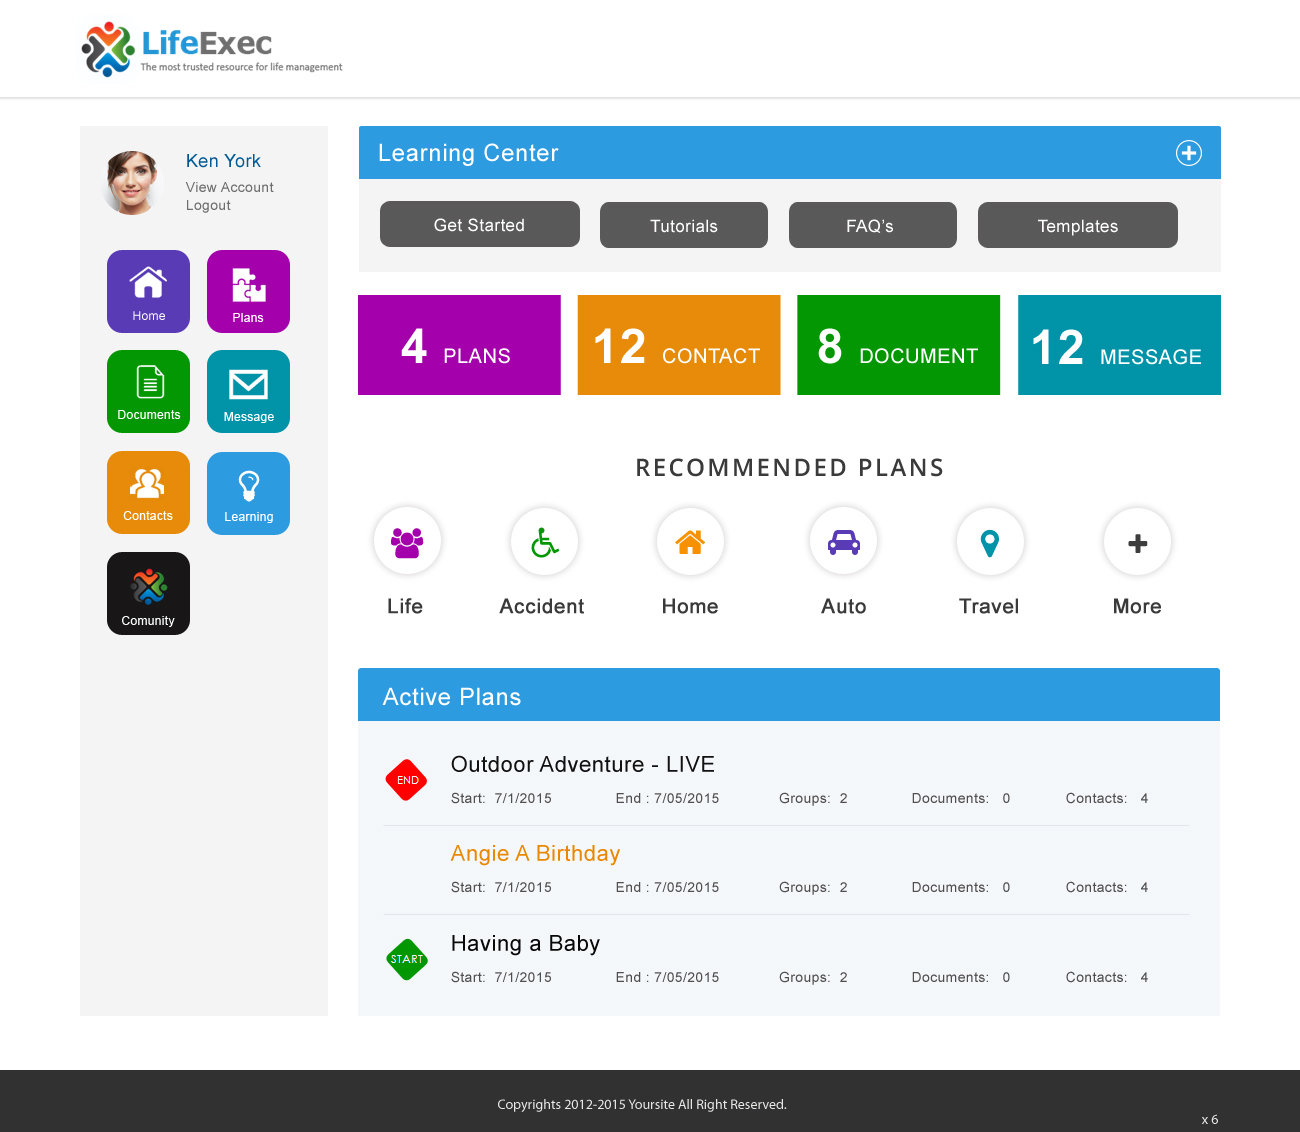This screenshot has height=1132, width=1300.
Task: Open the Message envelope tile
Action: coord(248,391)
